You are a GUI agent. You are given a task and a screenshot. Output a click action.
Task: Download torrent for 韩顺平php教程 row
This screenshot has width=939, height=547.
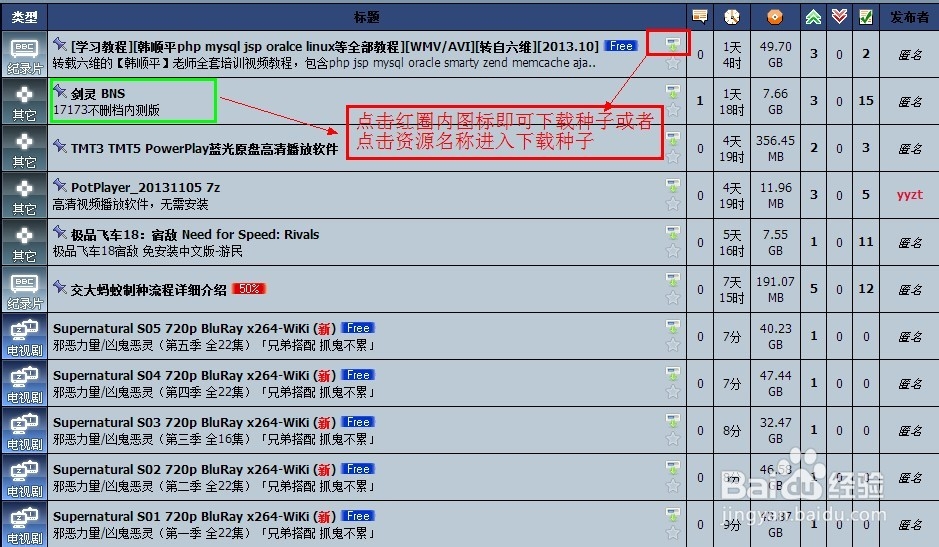tap(673, 45)
